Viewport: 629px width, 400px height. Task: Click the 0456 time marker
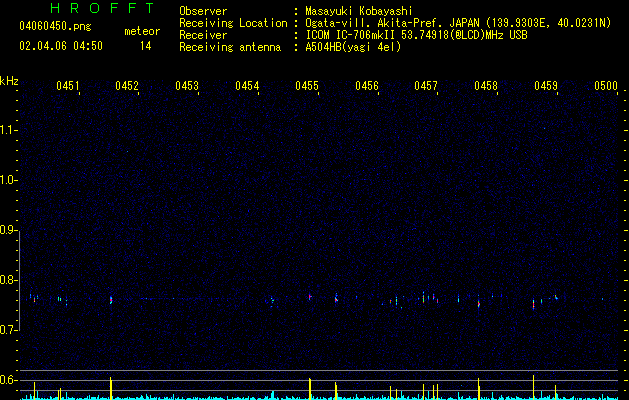click(x=367, y=86)
